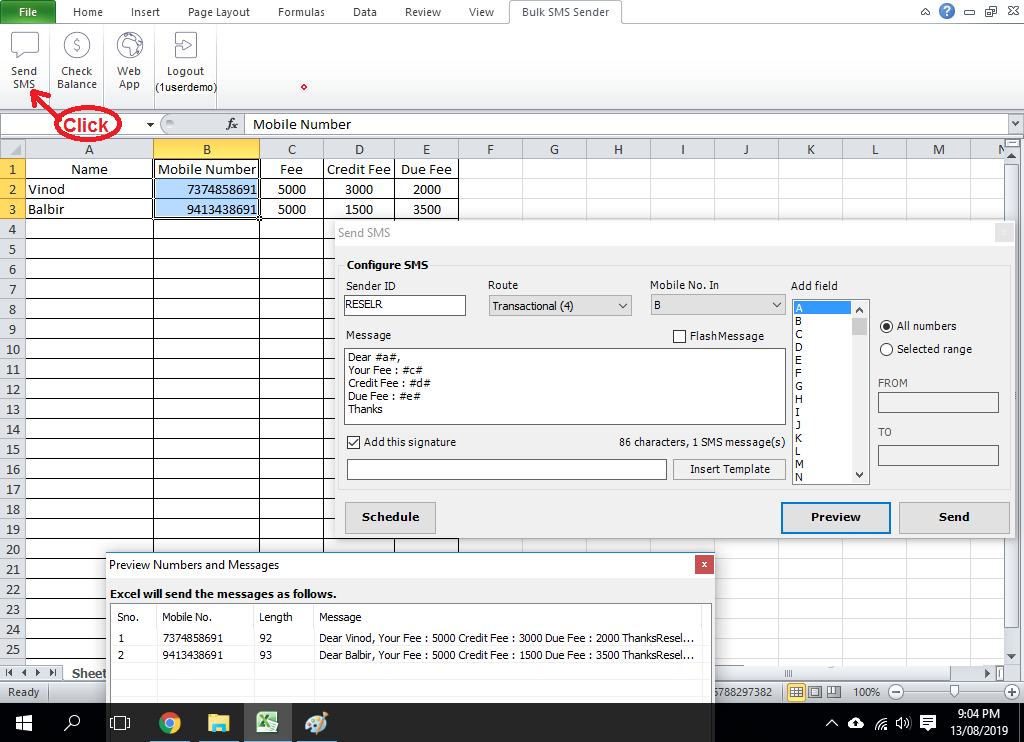The height and width of the screenshot is (742, 1024).
Task: Click the volume speaker tray icon
Action: (903, 723)
